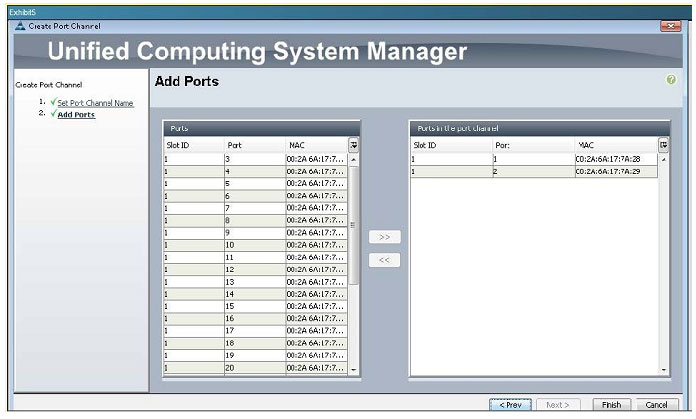Viewport: 696px width, 419px height.
Task: Sort Ports table by Port header
Action: tap(256, 145)
